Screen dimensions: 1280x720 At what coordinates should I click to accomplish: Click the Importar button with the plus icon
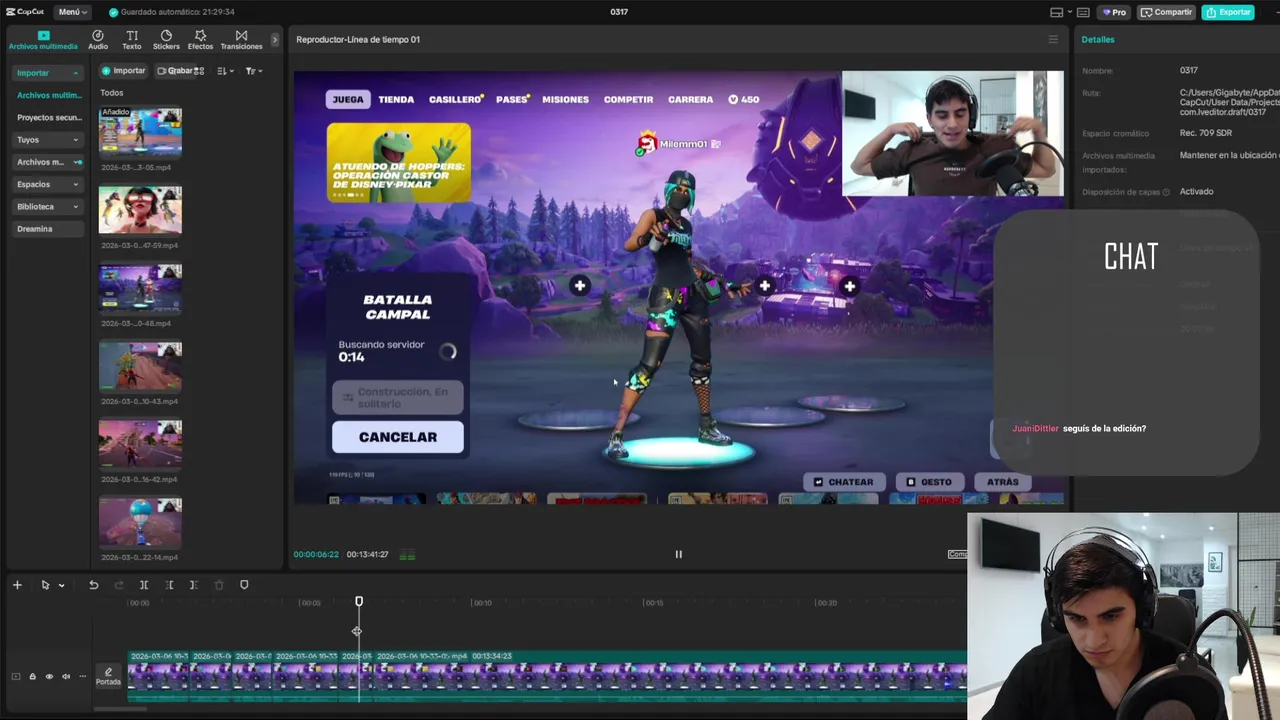click(124, 71)
